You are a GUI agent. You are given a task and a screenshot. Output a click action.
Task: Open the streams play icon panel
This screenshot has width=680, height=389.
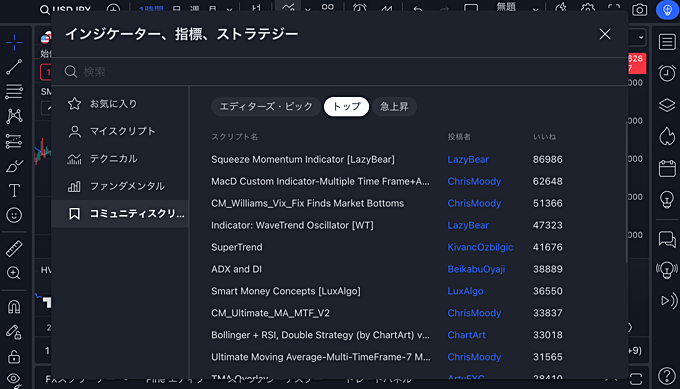(x=669, y=301)
